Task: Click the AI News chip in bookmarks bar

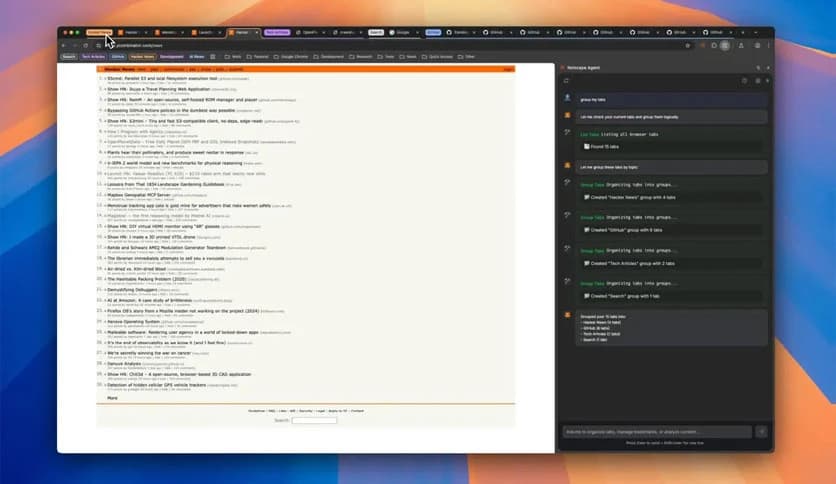Action: [197, 57]
